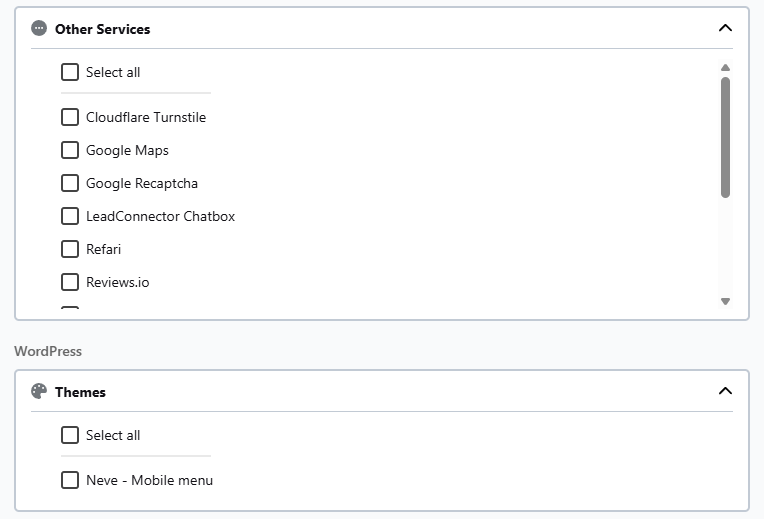The image size is (764, 519).
Task: Click the Cloudflare Turnstile label
Action: 146,117
